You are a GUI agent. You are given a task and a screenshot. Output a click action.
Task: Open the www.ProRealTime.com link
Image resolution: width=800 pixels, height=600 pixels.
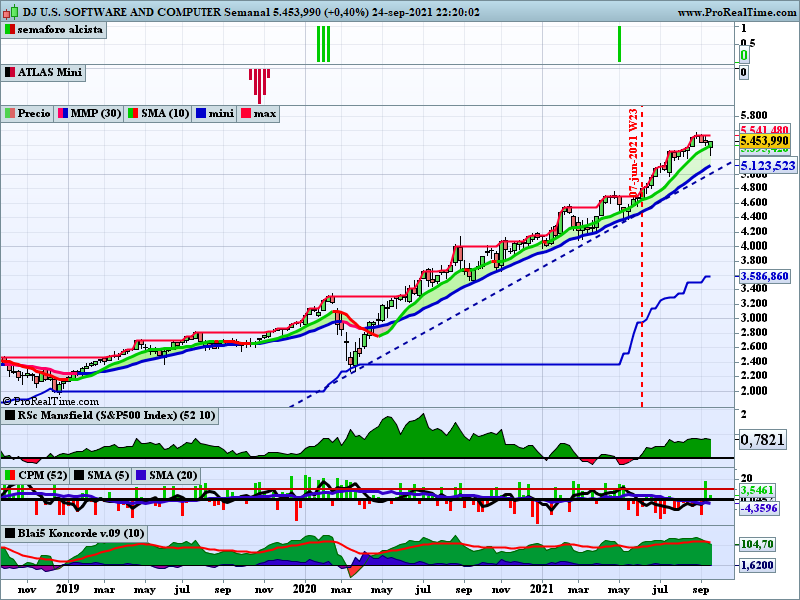click(x=738, y=12)
